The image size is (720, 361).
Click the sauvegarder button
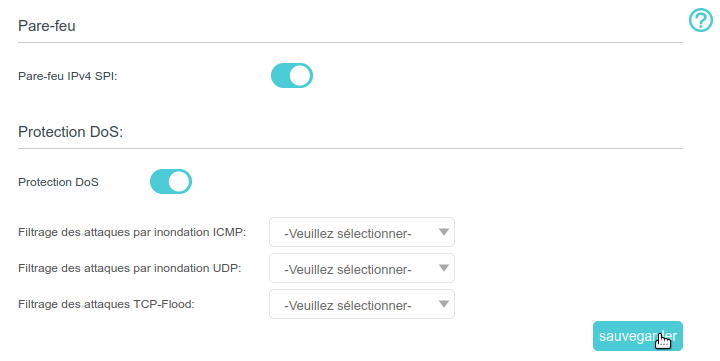(638, 336)
